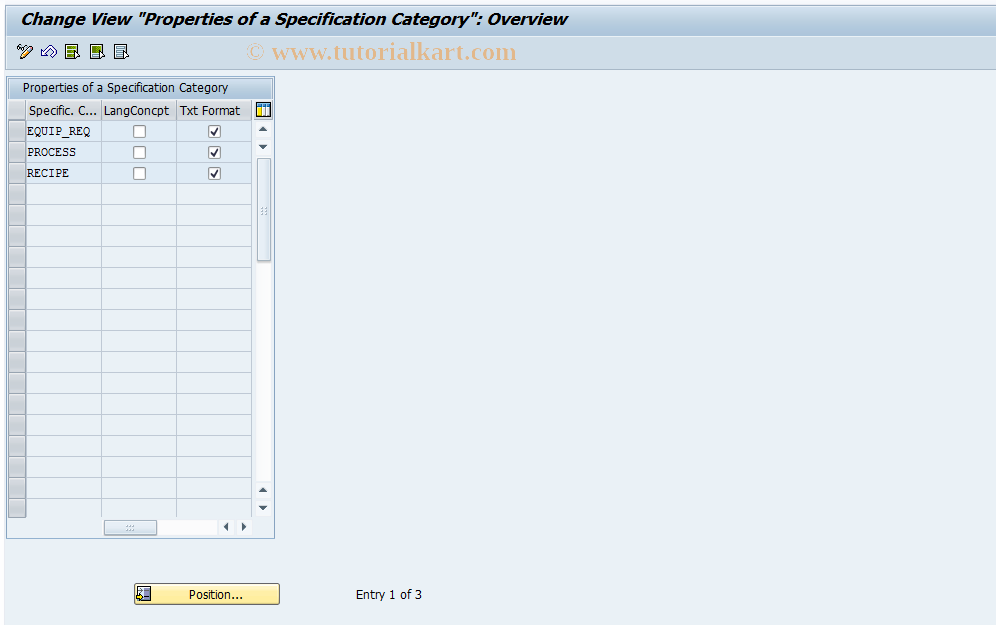Viewport: 996px width, 625px height.
Task: Click the horizontal scroll left arrow
Action: [226, 527]
